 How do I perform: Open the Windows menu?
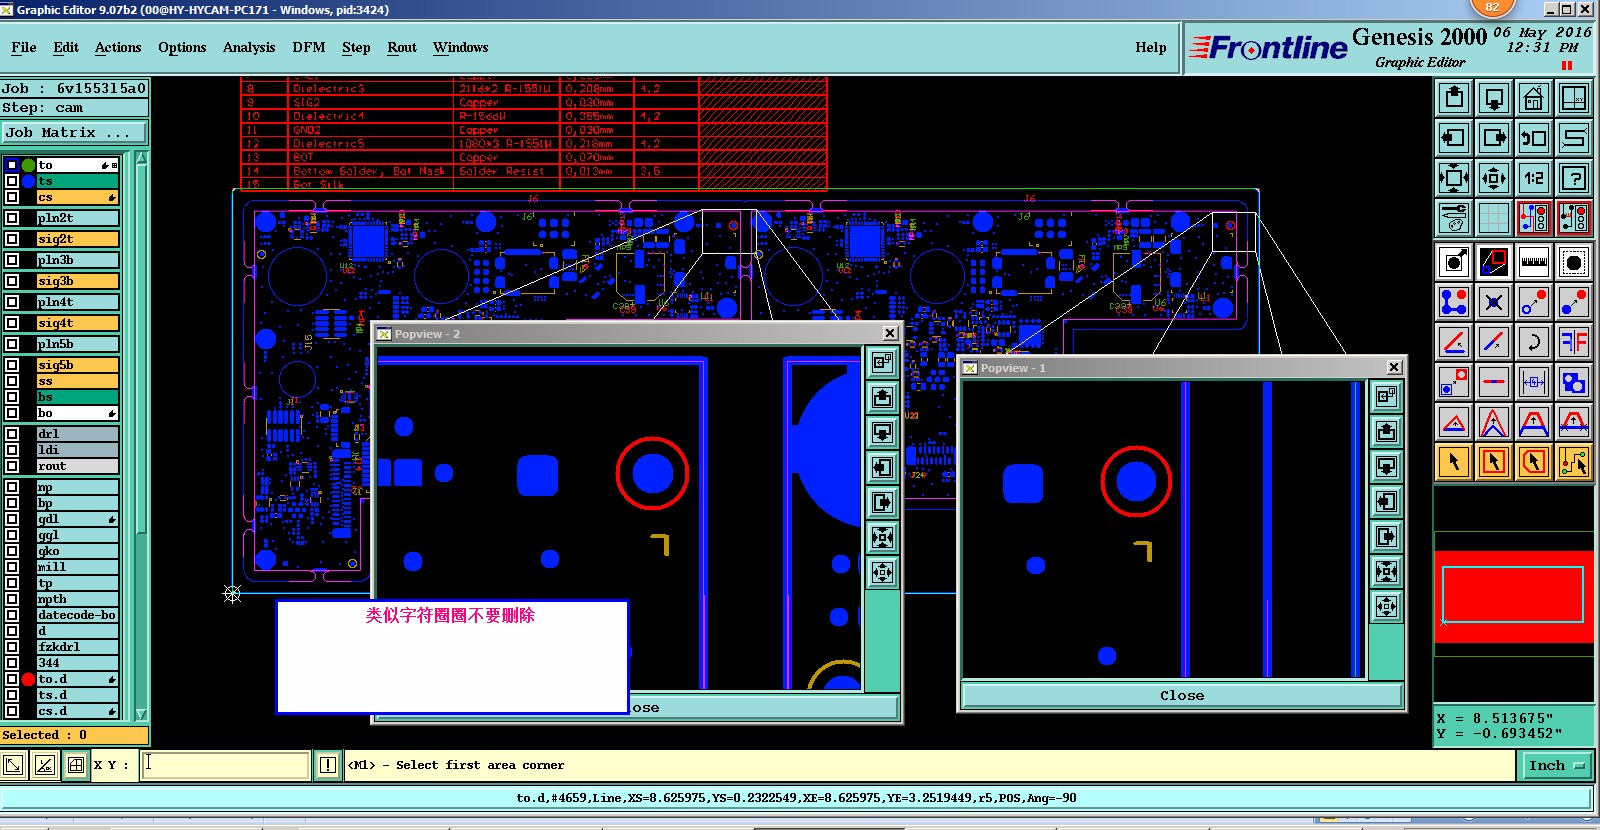click(461, 47)
